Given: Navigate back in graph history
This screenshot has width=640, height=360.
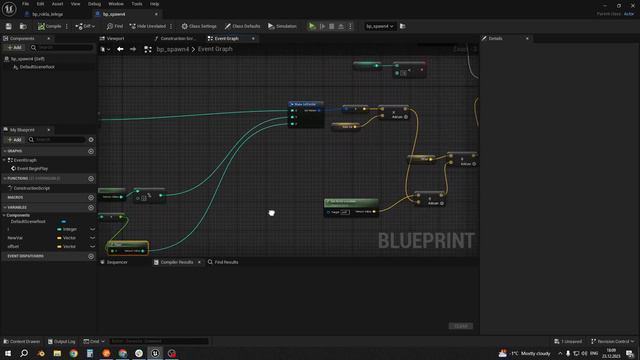Looking at the screenshot, I should click(120, 49).
